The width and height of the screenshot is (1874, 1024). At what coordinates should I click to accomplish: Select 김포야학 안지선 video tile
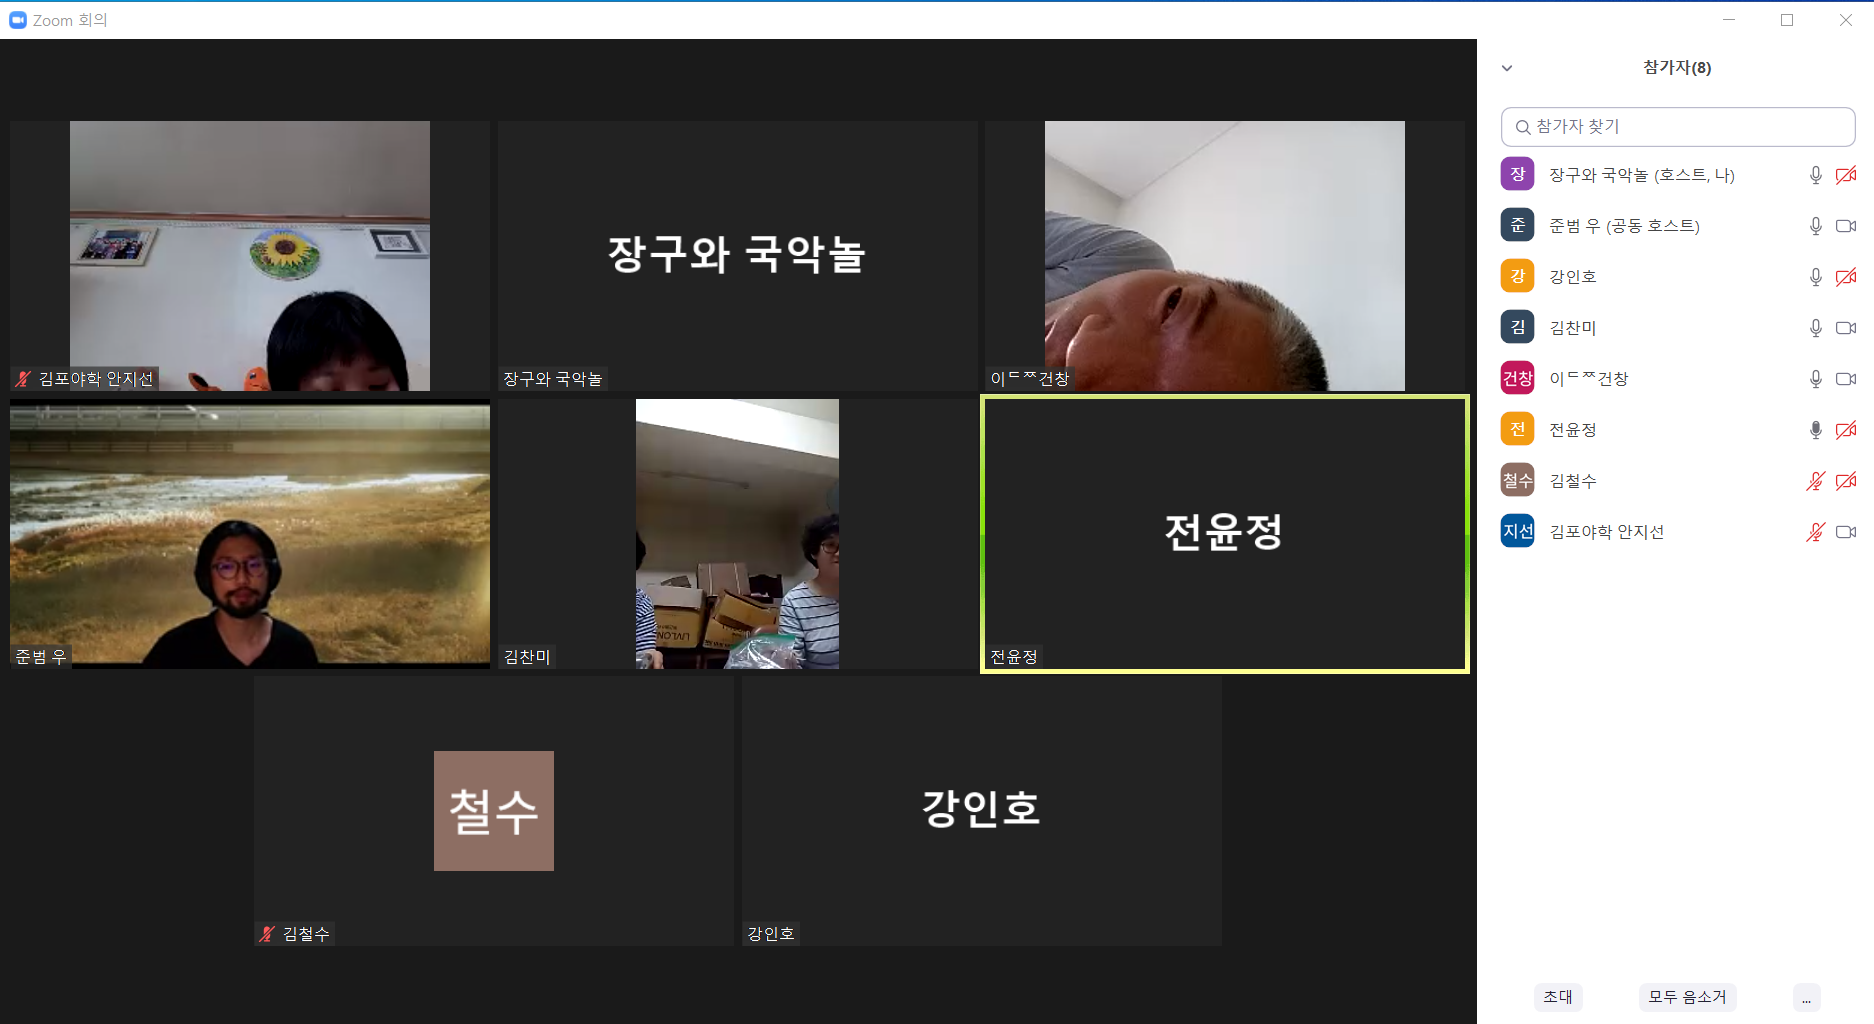point(250,256)
